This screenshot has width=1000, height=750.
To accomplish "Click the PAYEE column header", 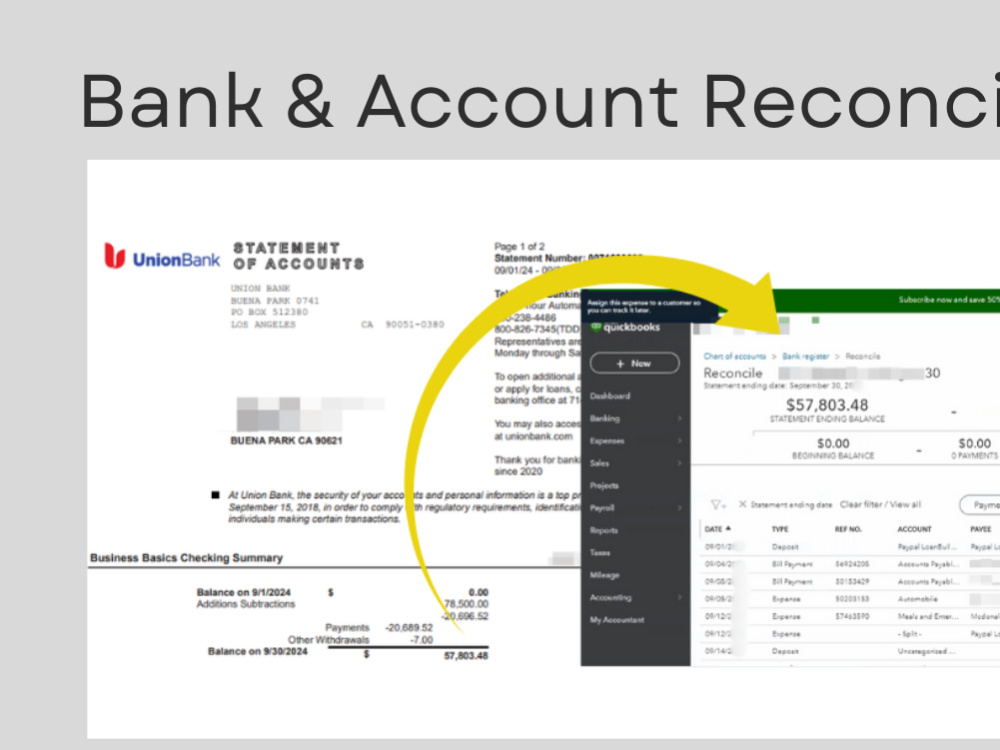I will pos(981,529).
